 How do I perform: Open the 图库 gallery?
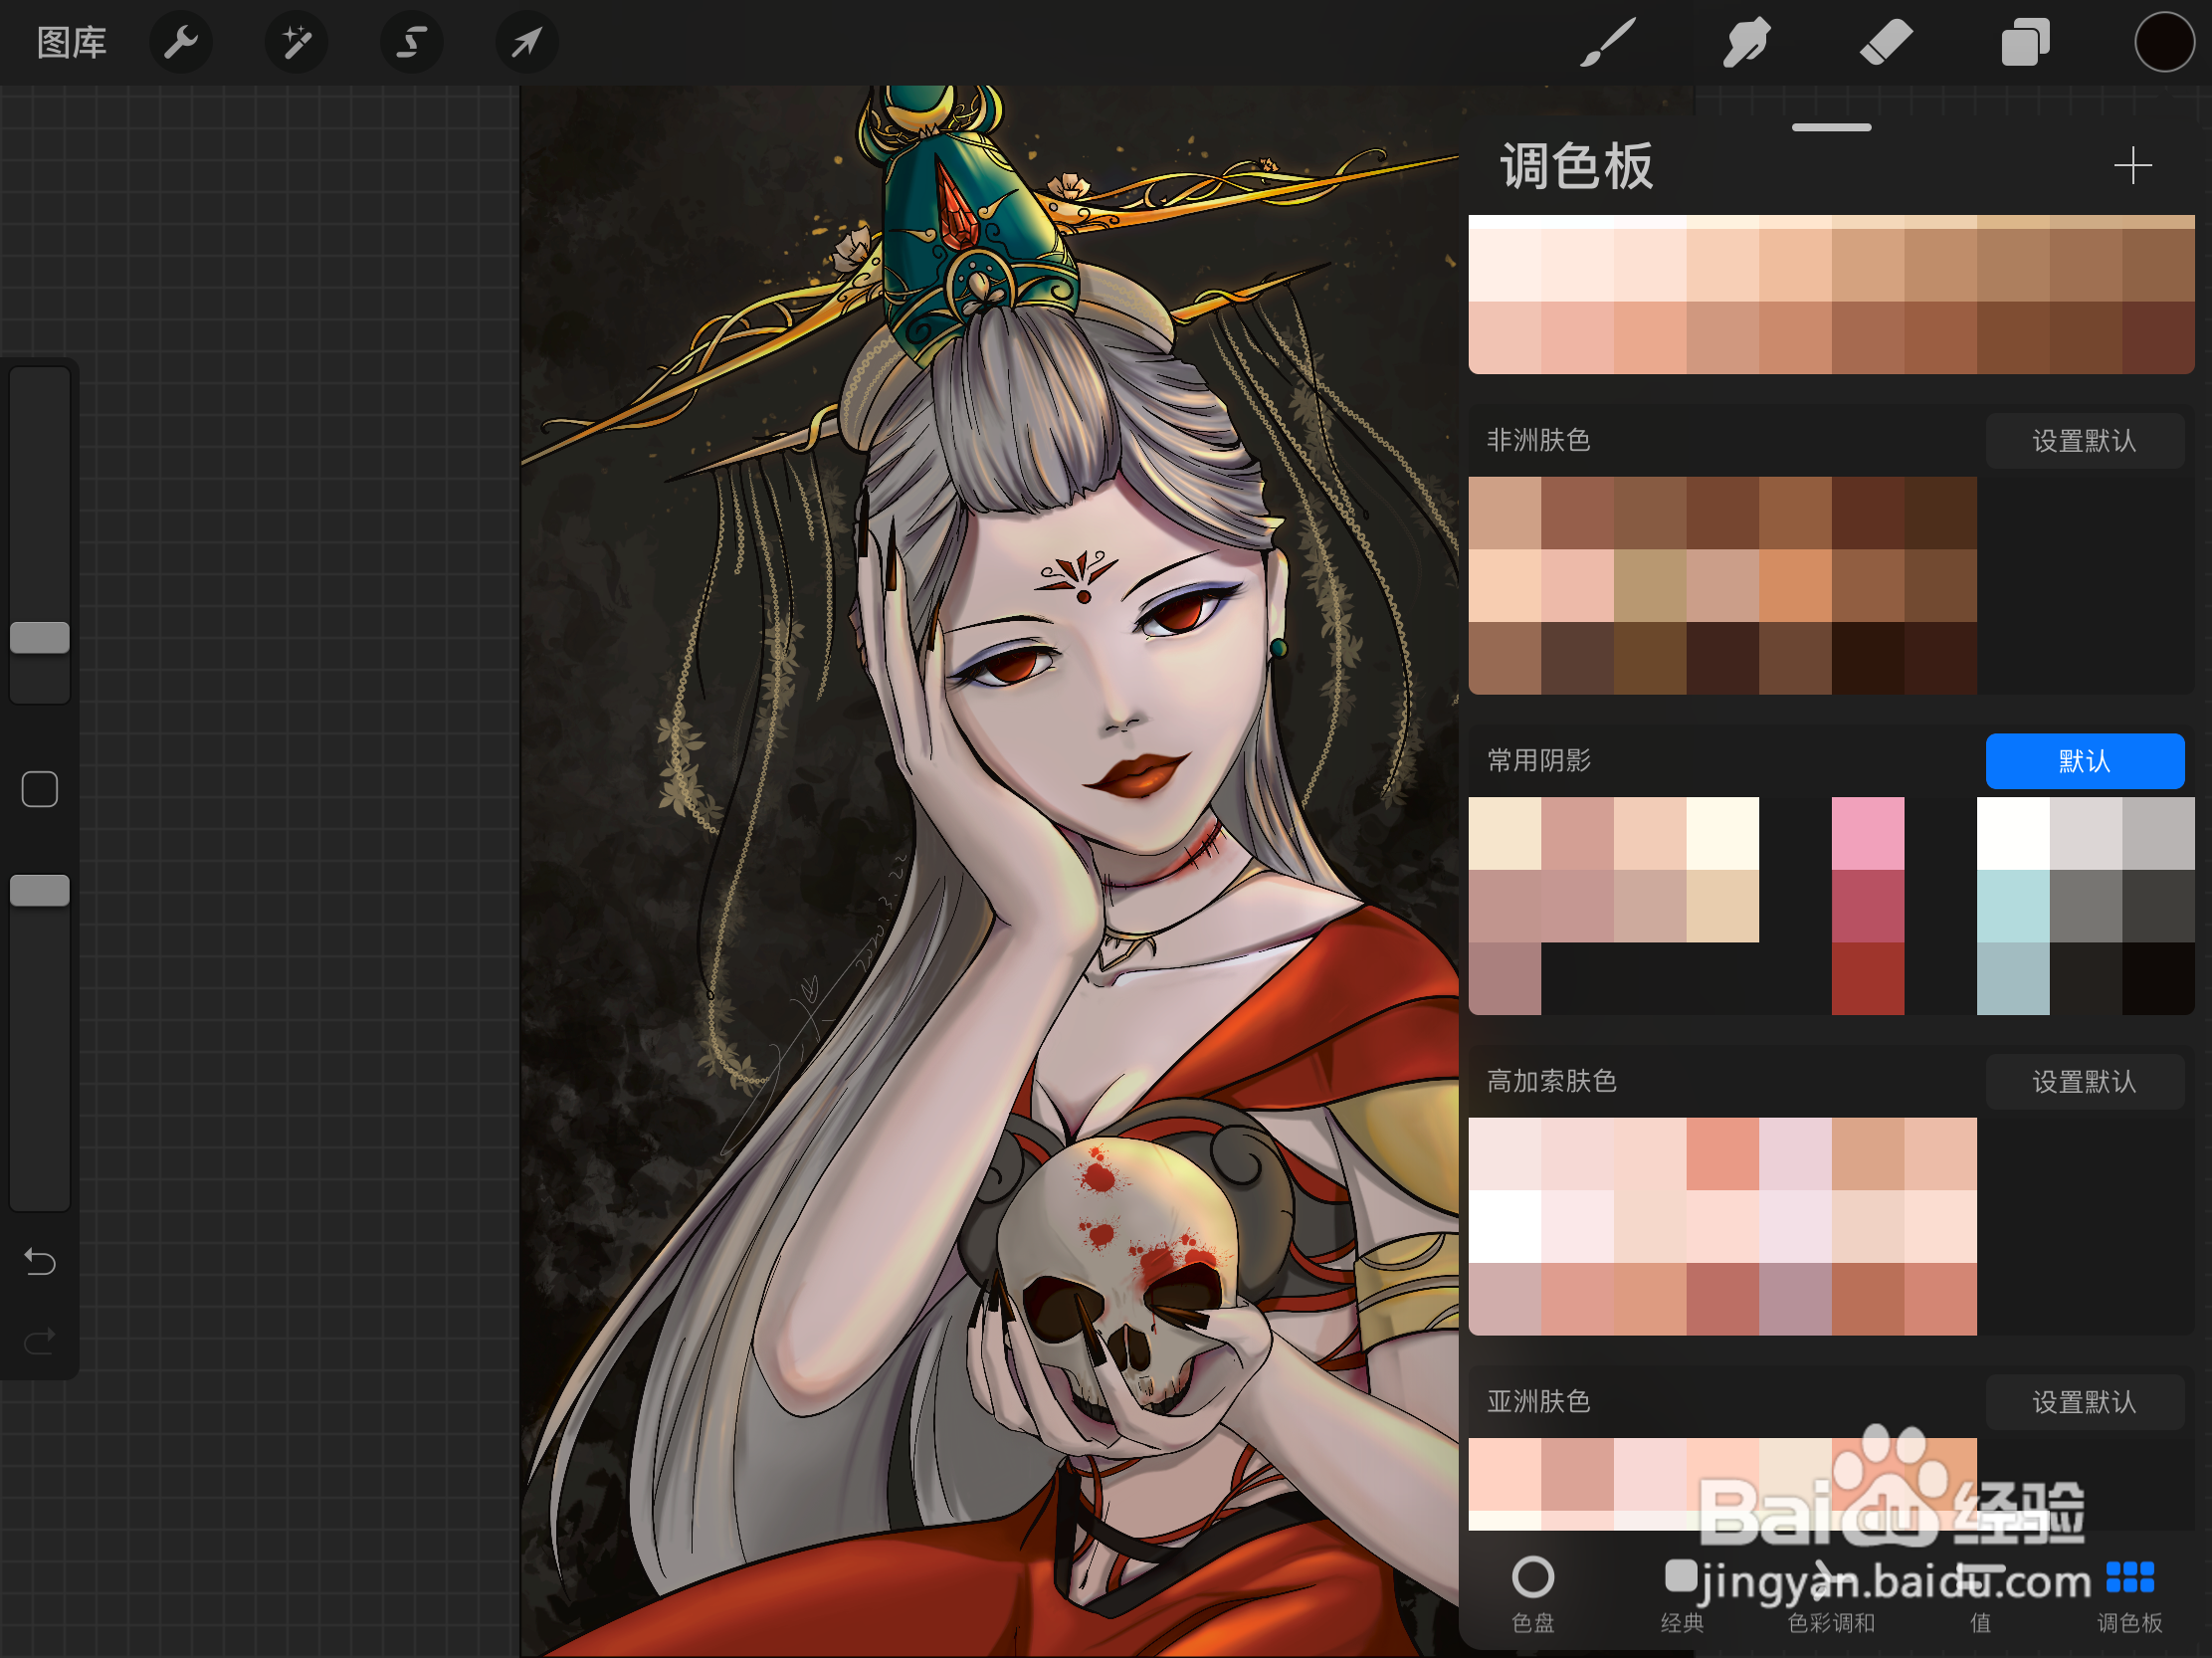tap(71, 43)
